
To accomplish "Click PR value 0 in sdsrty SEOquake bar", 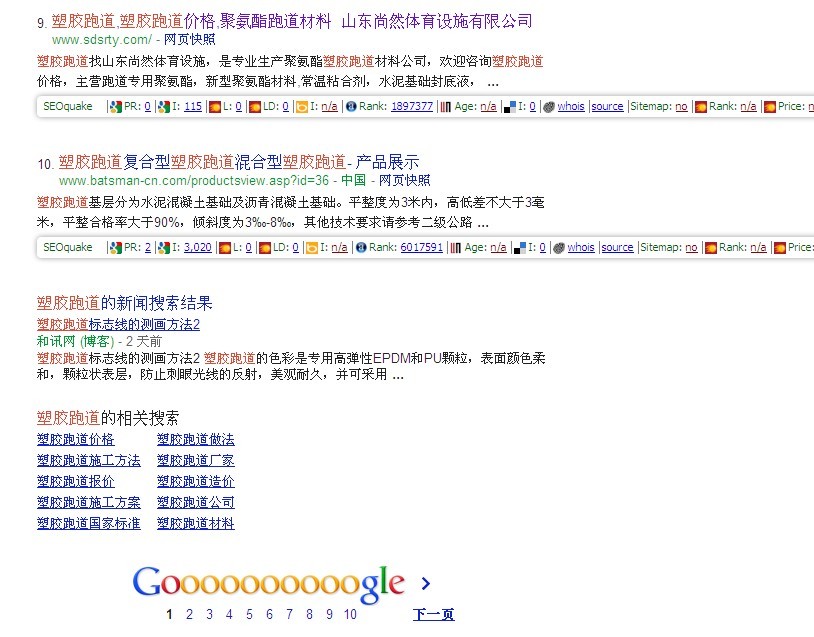I will 147,106.
